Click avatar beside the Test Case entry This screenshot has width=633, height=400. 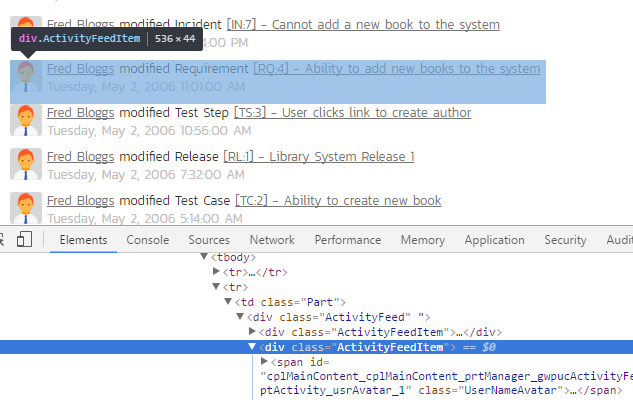(x=27, y=208)
